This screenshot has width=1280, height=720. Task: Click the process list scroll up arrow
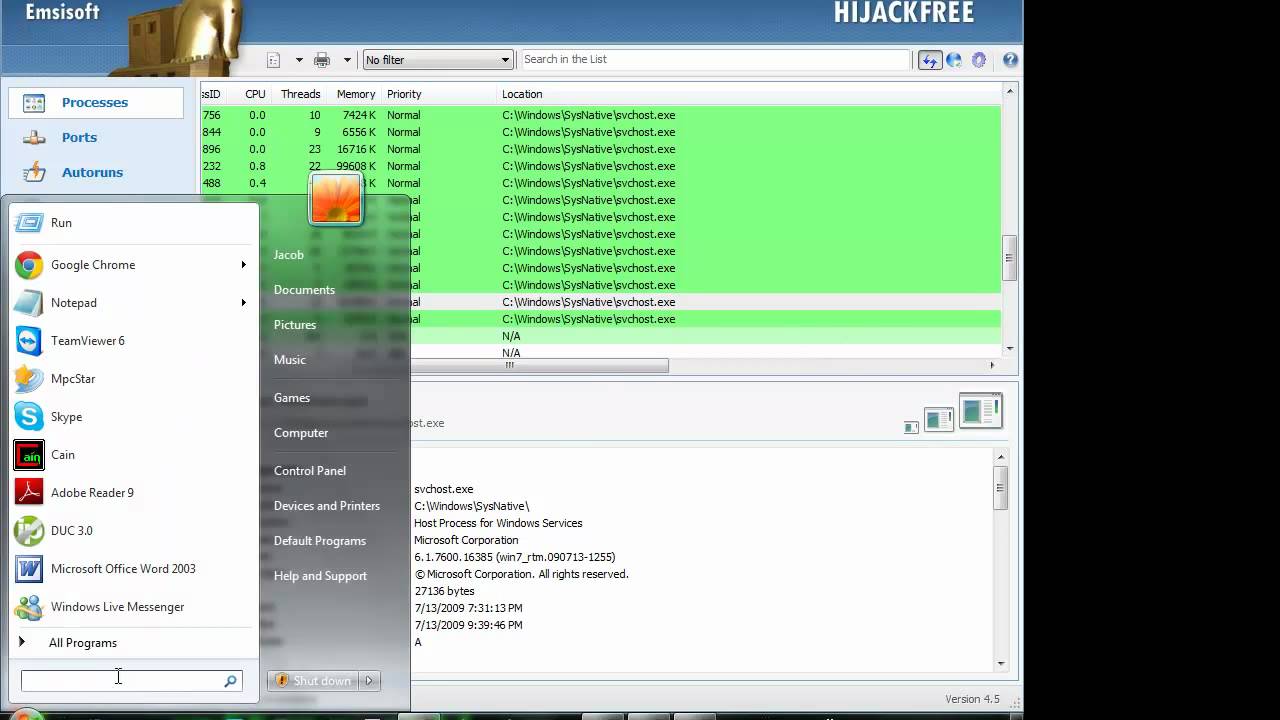[x=1010, y=92]
